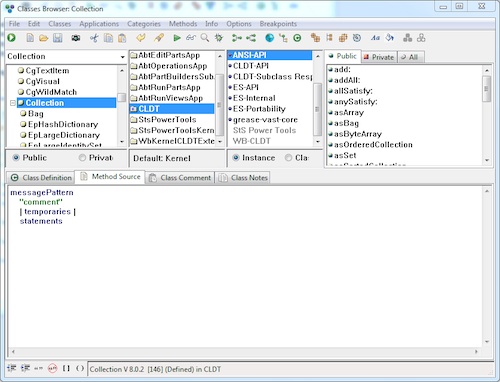Click the outlined hierarchy icon
The image size is (500, 382).
pyautogui.click(x=421, y=38)
